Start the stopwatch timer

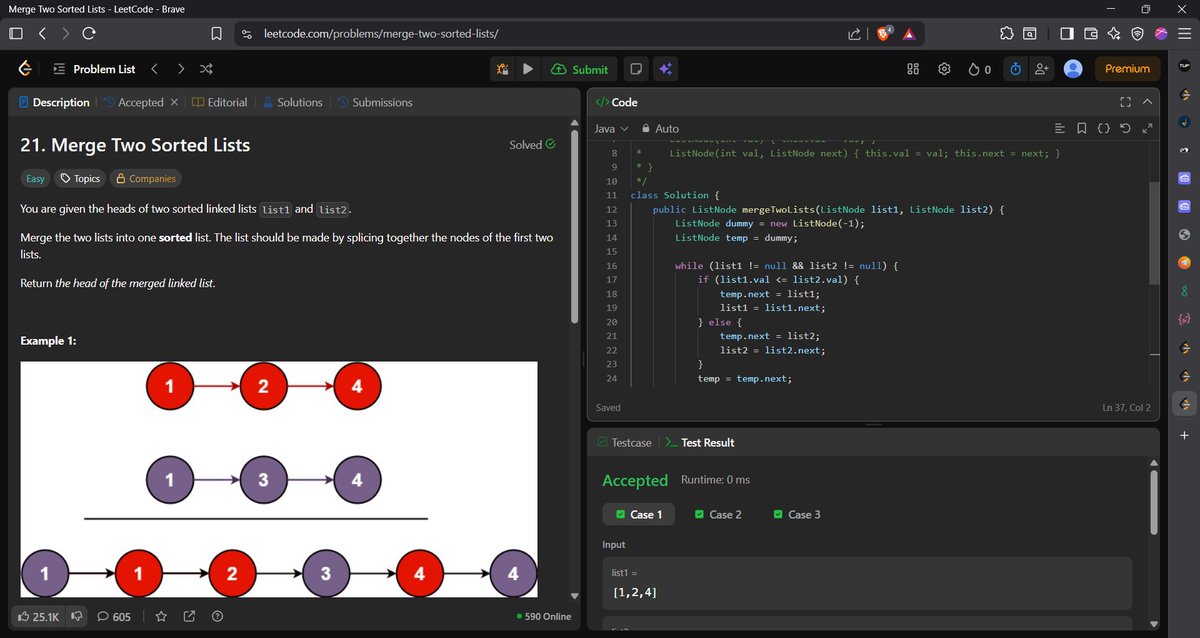(x=1015, y=69)
